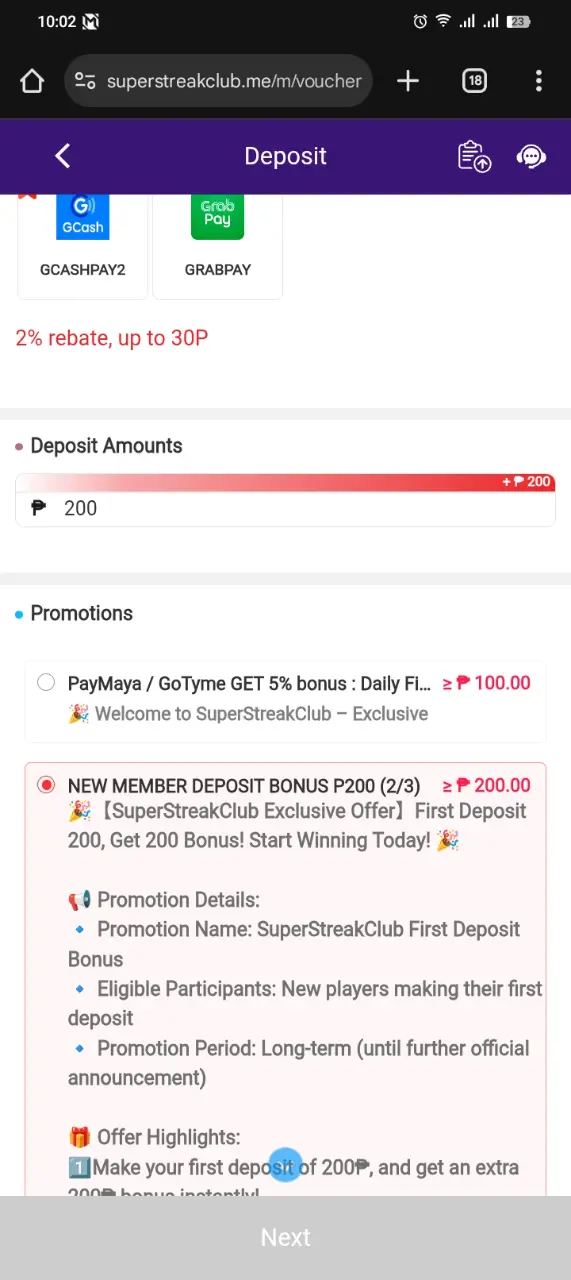
Task: View open tabs counter showing 18
Action: tap(474, 81)
